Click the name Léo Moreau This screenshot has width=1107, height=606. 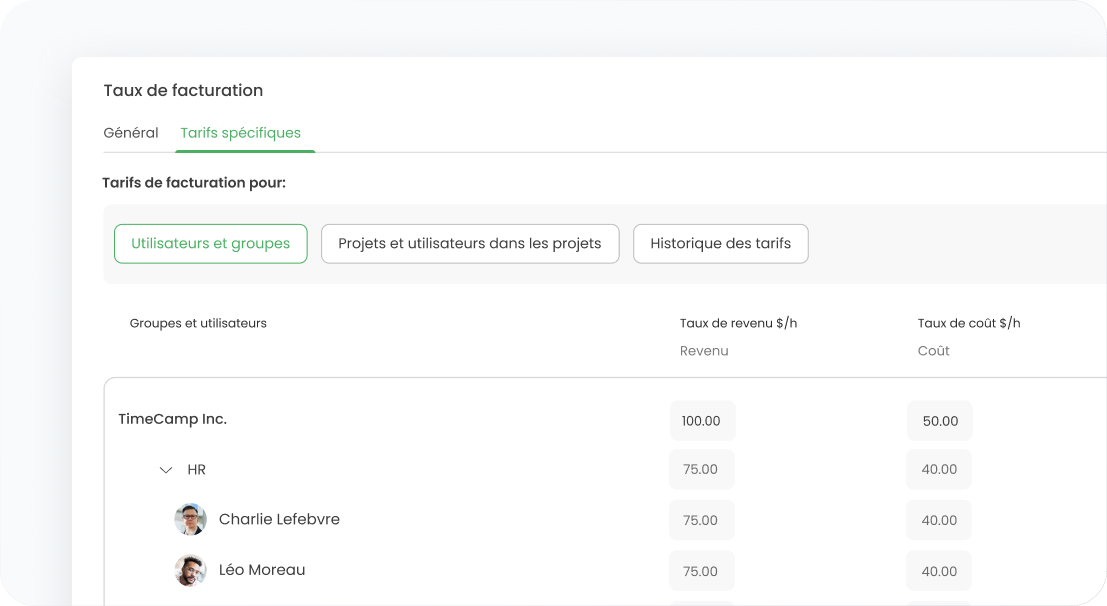(262, 570)
